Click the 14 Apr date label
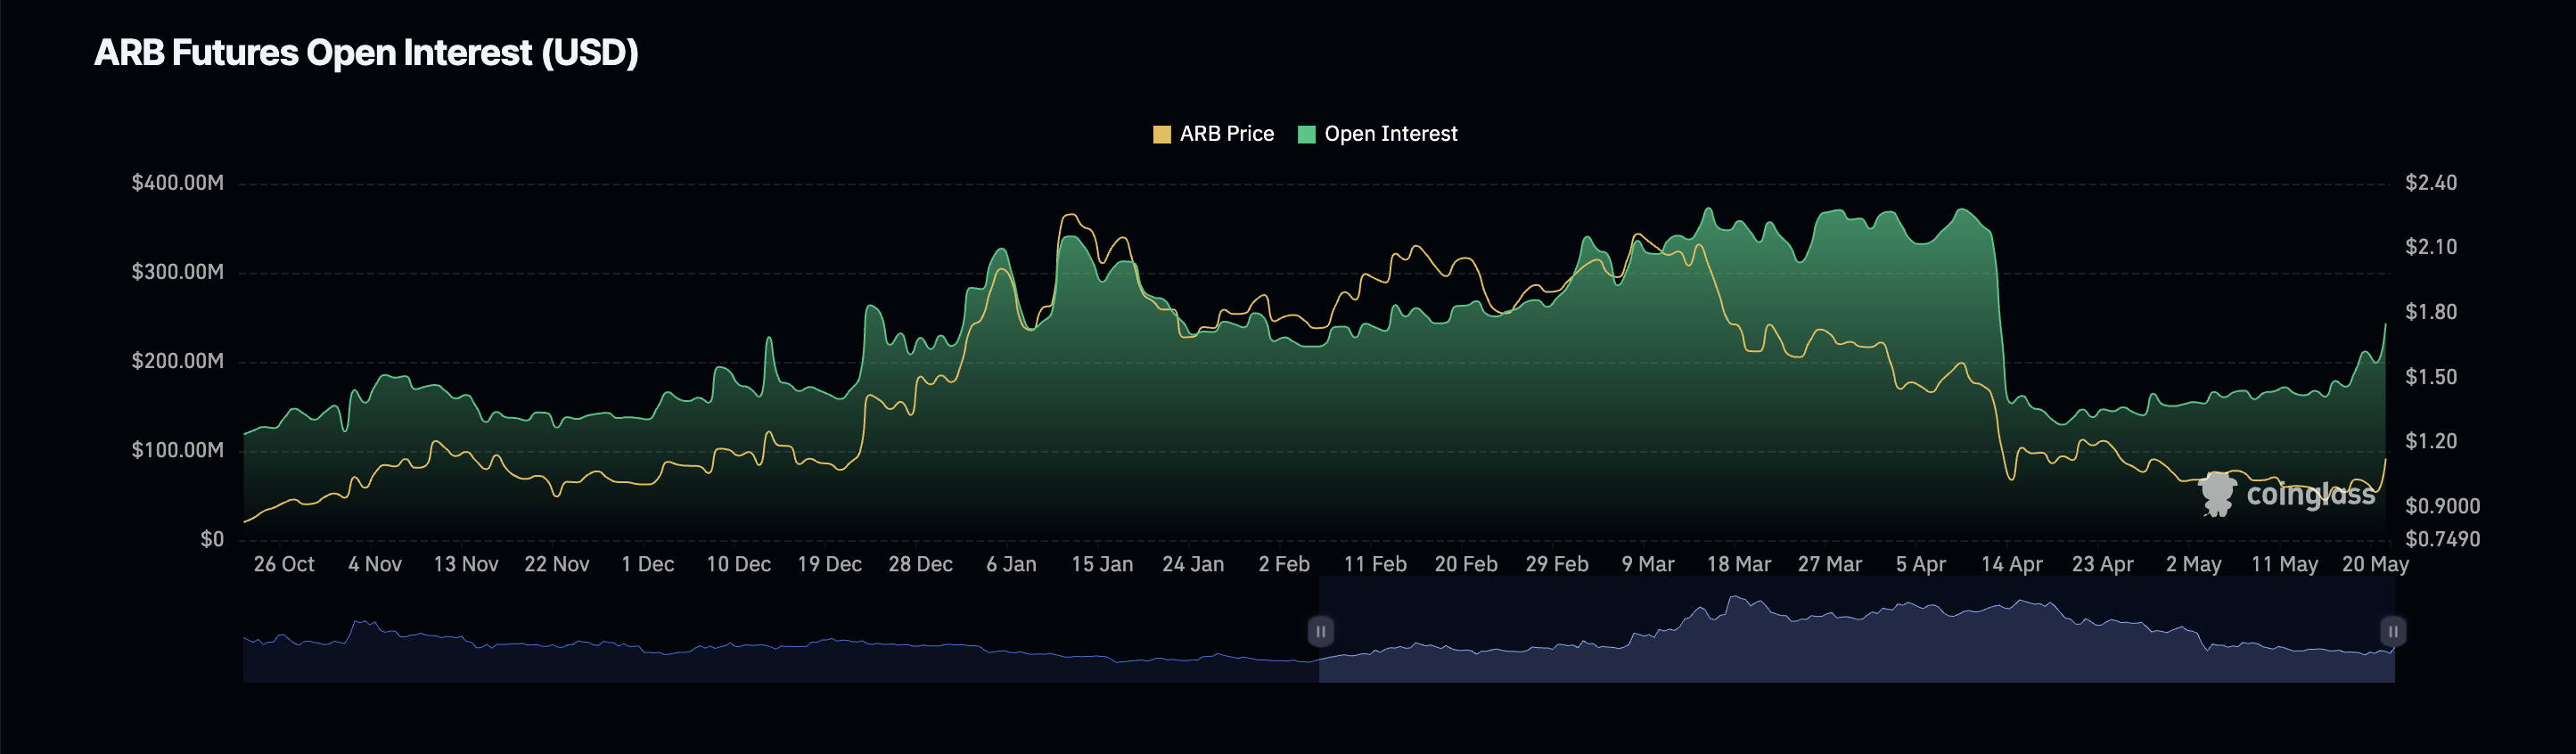This screenshot has height=754, width=2576. 2011,564
